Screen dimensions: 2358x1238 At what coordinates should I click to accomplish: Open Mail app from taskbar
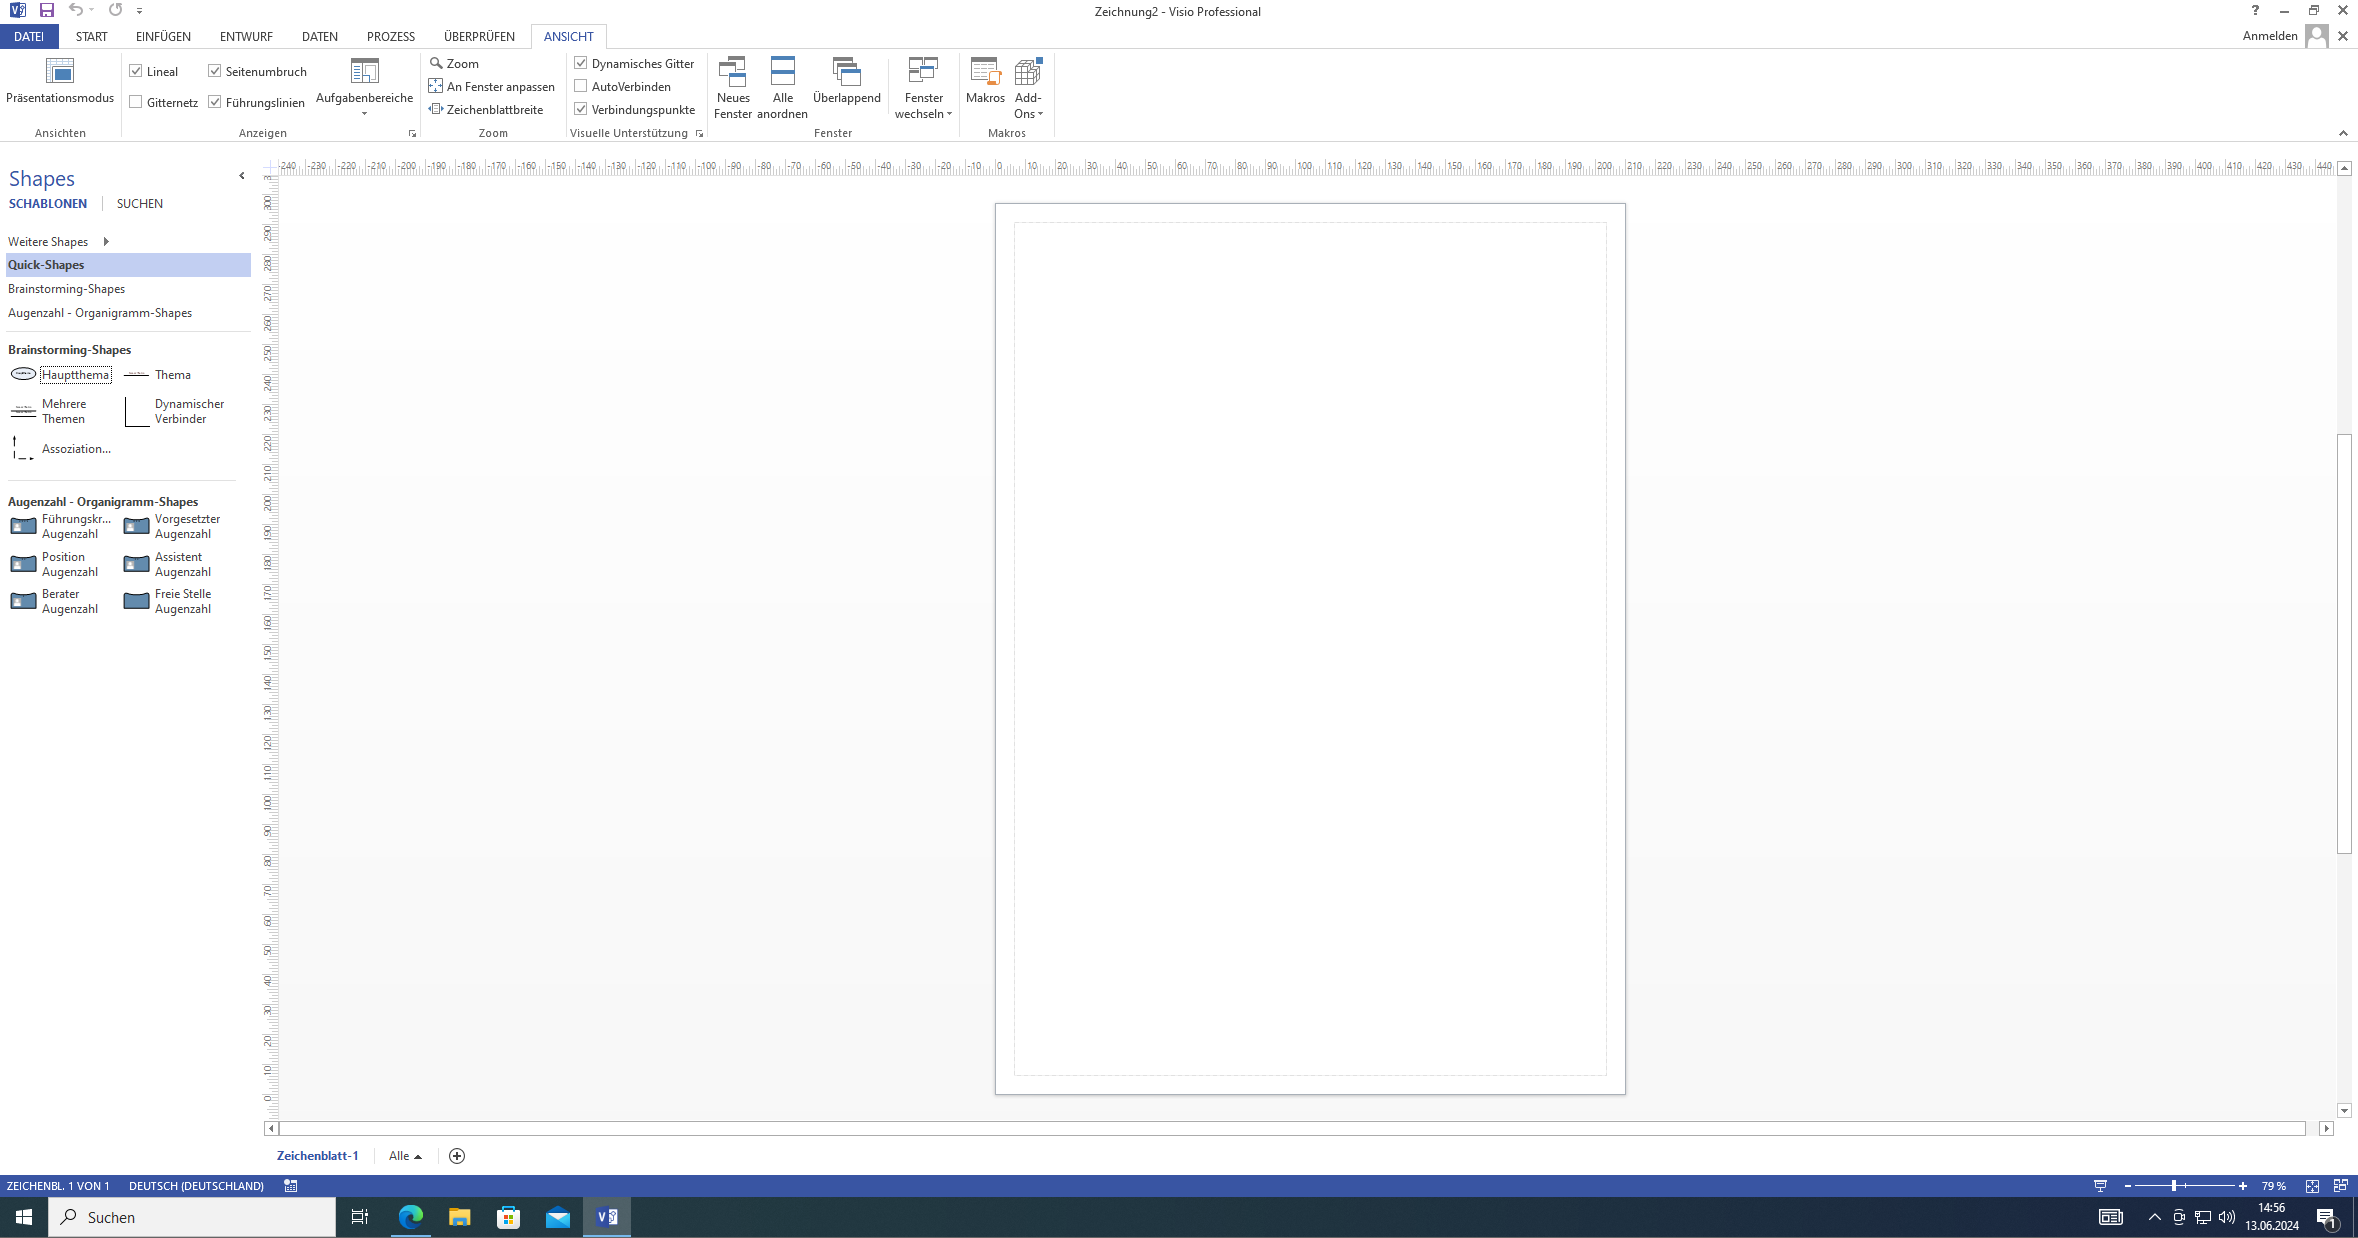point(558,1217)
